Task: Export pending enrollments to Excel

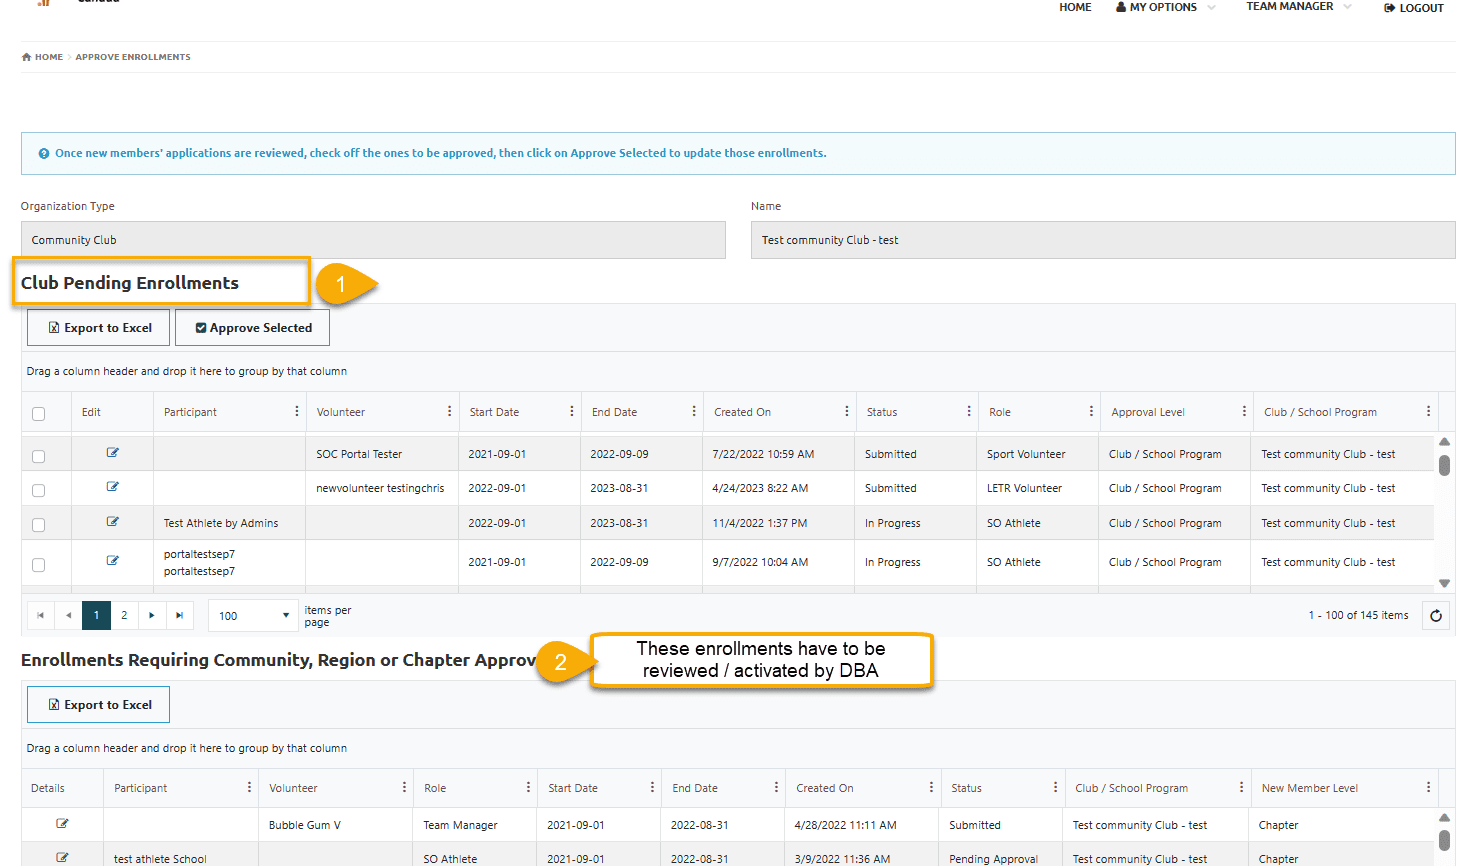Action: pos(98,328)
